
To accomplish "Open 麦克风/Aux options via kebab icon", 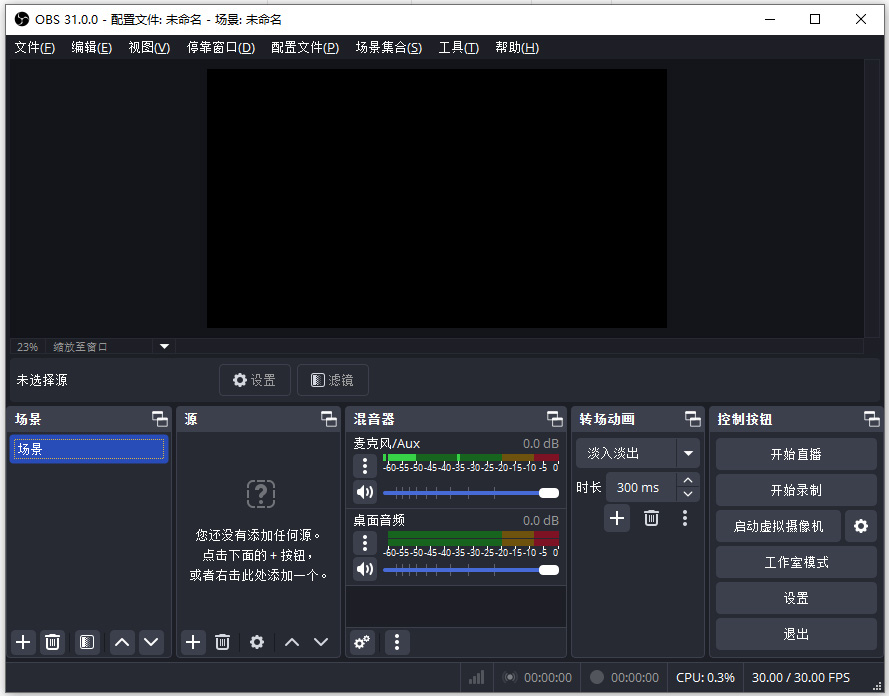I will (x=365, y=466).
